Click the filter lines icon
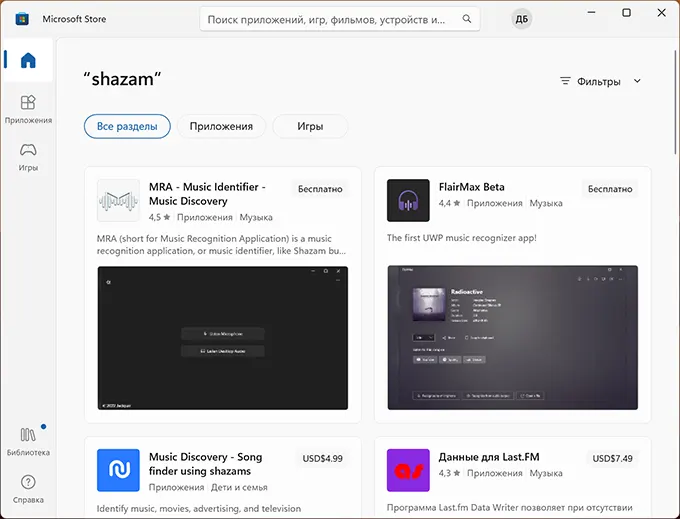Viewport: 680px width, 519px height. click(565, 81)
